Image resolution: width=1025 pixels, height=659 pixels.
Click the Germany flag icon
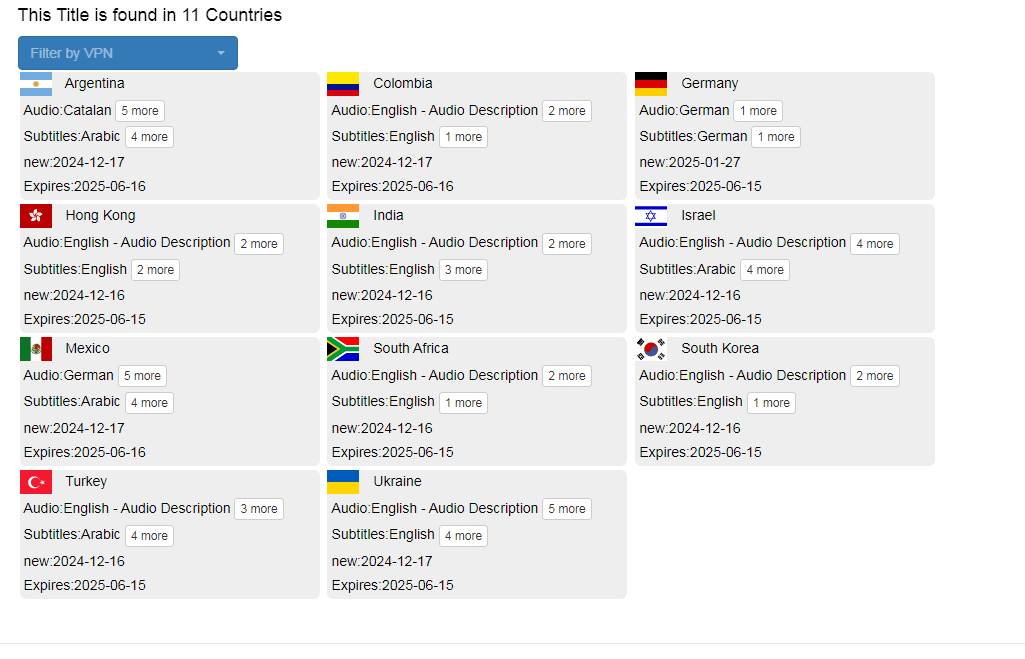(x=651, y=84)
